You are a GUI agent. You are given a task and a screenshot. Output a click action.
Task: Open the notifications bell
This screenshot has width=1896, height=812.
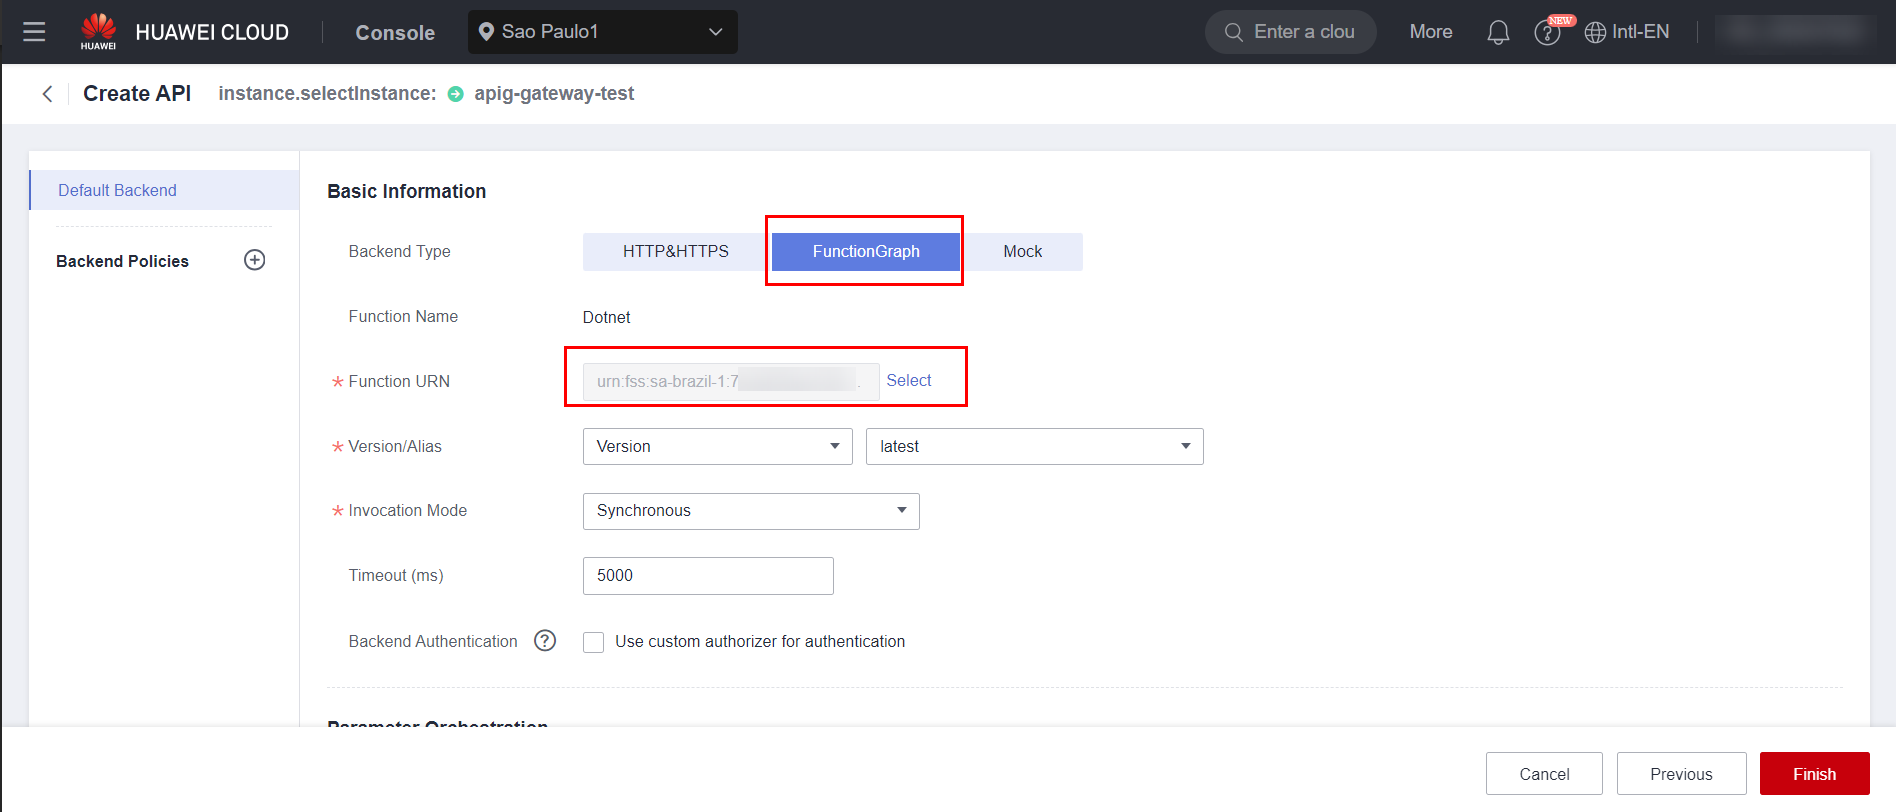pos(1497,33)
